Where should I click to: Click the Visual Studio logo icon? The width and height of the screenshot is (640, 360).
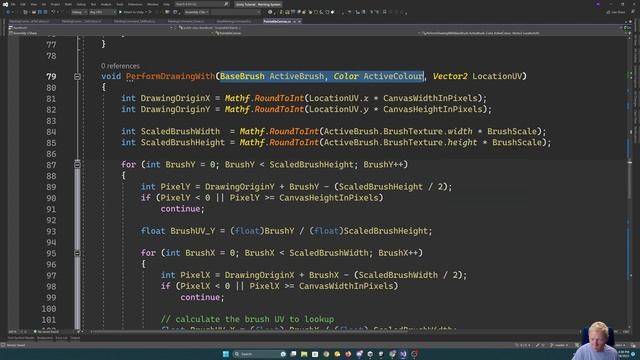pyautogui.click(x=5, y=4)
